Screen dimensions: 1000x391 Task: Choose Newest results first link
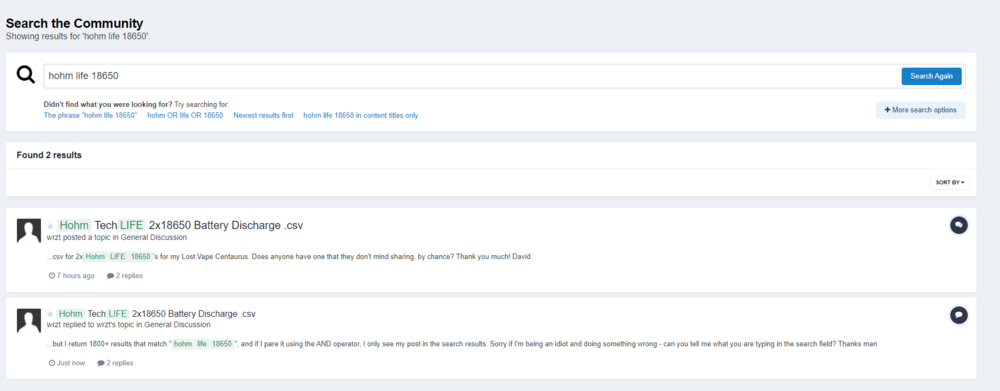263,115
